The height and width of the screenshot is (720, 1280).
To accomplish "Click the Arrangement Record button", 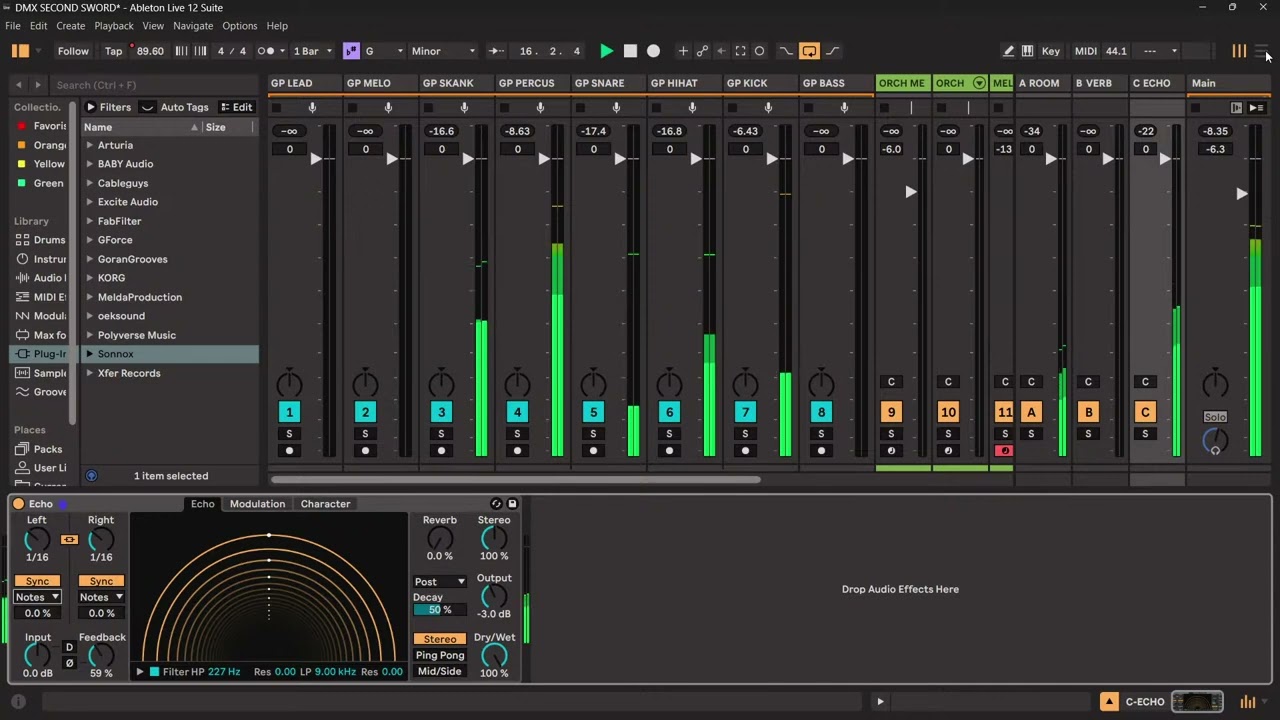I will 653,51.
